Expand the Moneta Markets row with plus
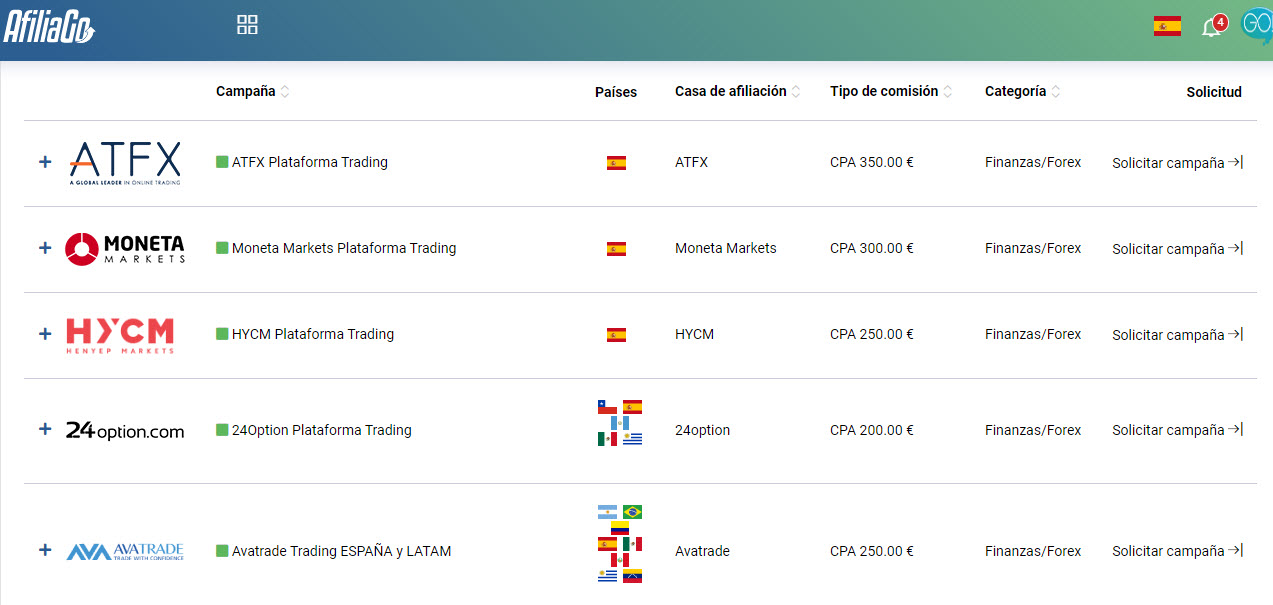 (44, 248)
